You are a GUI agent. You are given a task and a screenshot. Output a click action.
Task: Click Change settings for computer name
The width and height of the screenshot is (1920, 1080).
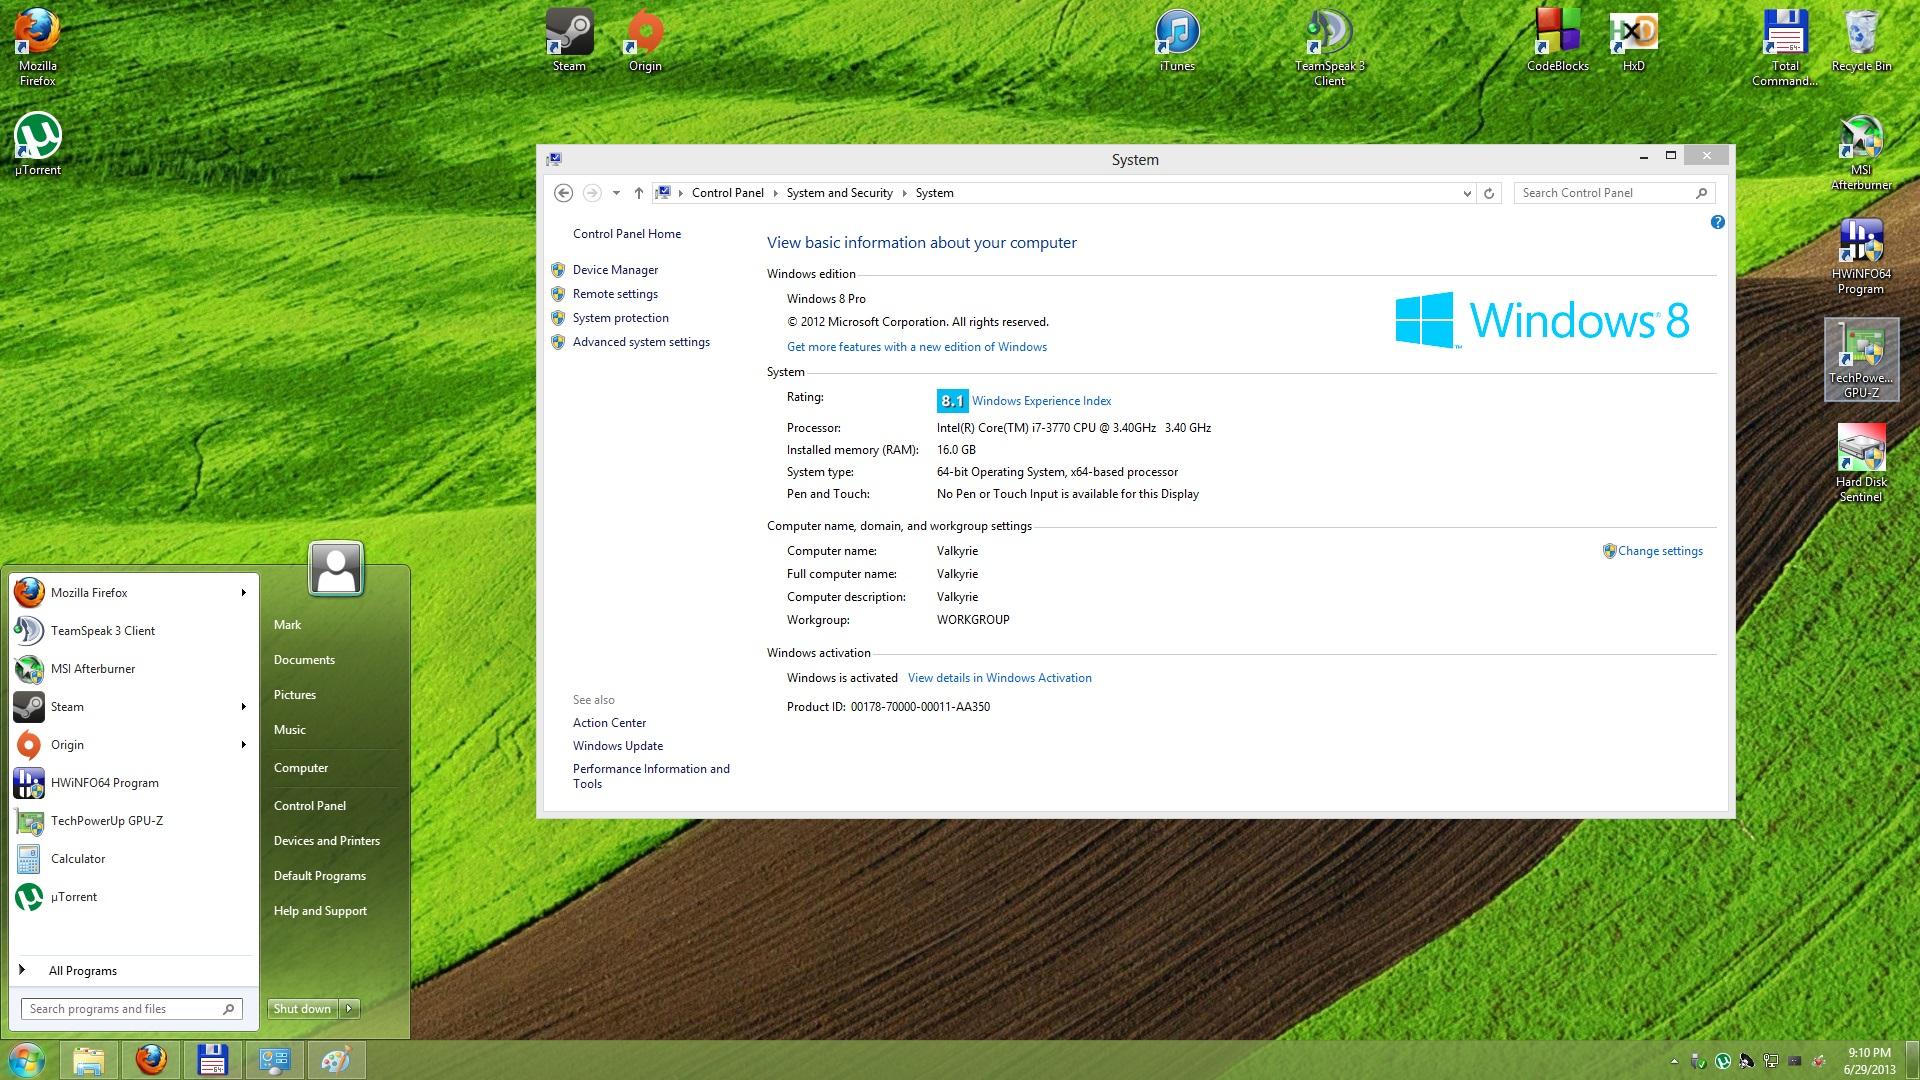[x=1659, y=551]
